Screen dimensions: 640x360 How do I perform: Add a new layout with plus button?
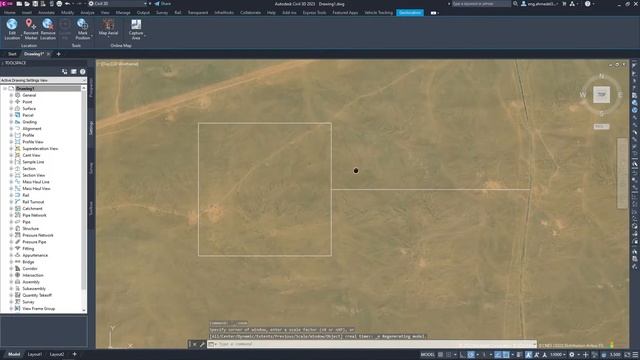pos(74,354)
